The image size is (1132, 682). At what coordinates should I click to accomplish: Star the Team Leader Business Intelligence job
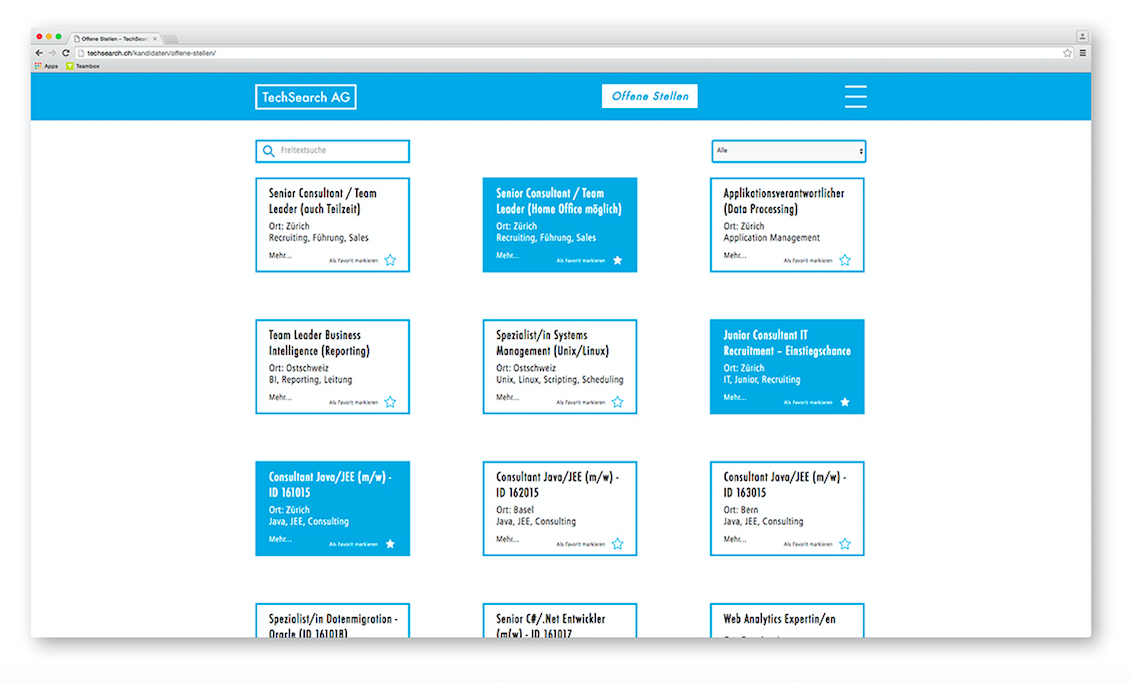point(390,402)
